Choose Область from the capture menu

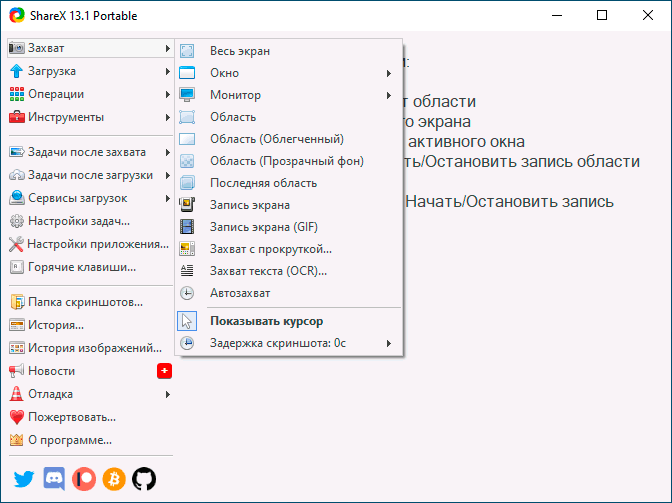point(289,117)
